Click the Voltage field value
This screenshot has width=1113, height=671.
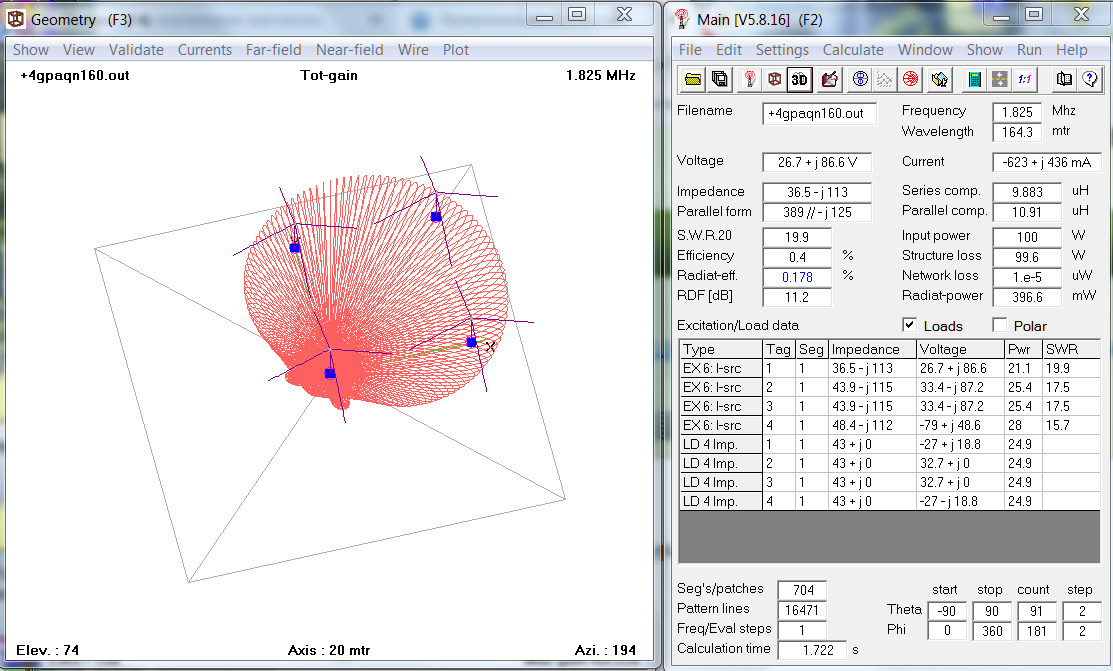pos(816,162)
